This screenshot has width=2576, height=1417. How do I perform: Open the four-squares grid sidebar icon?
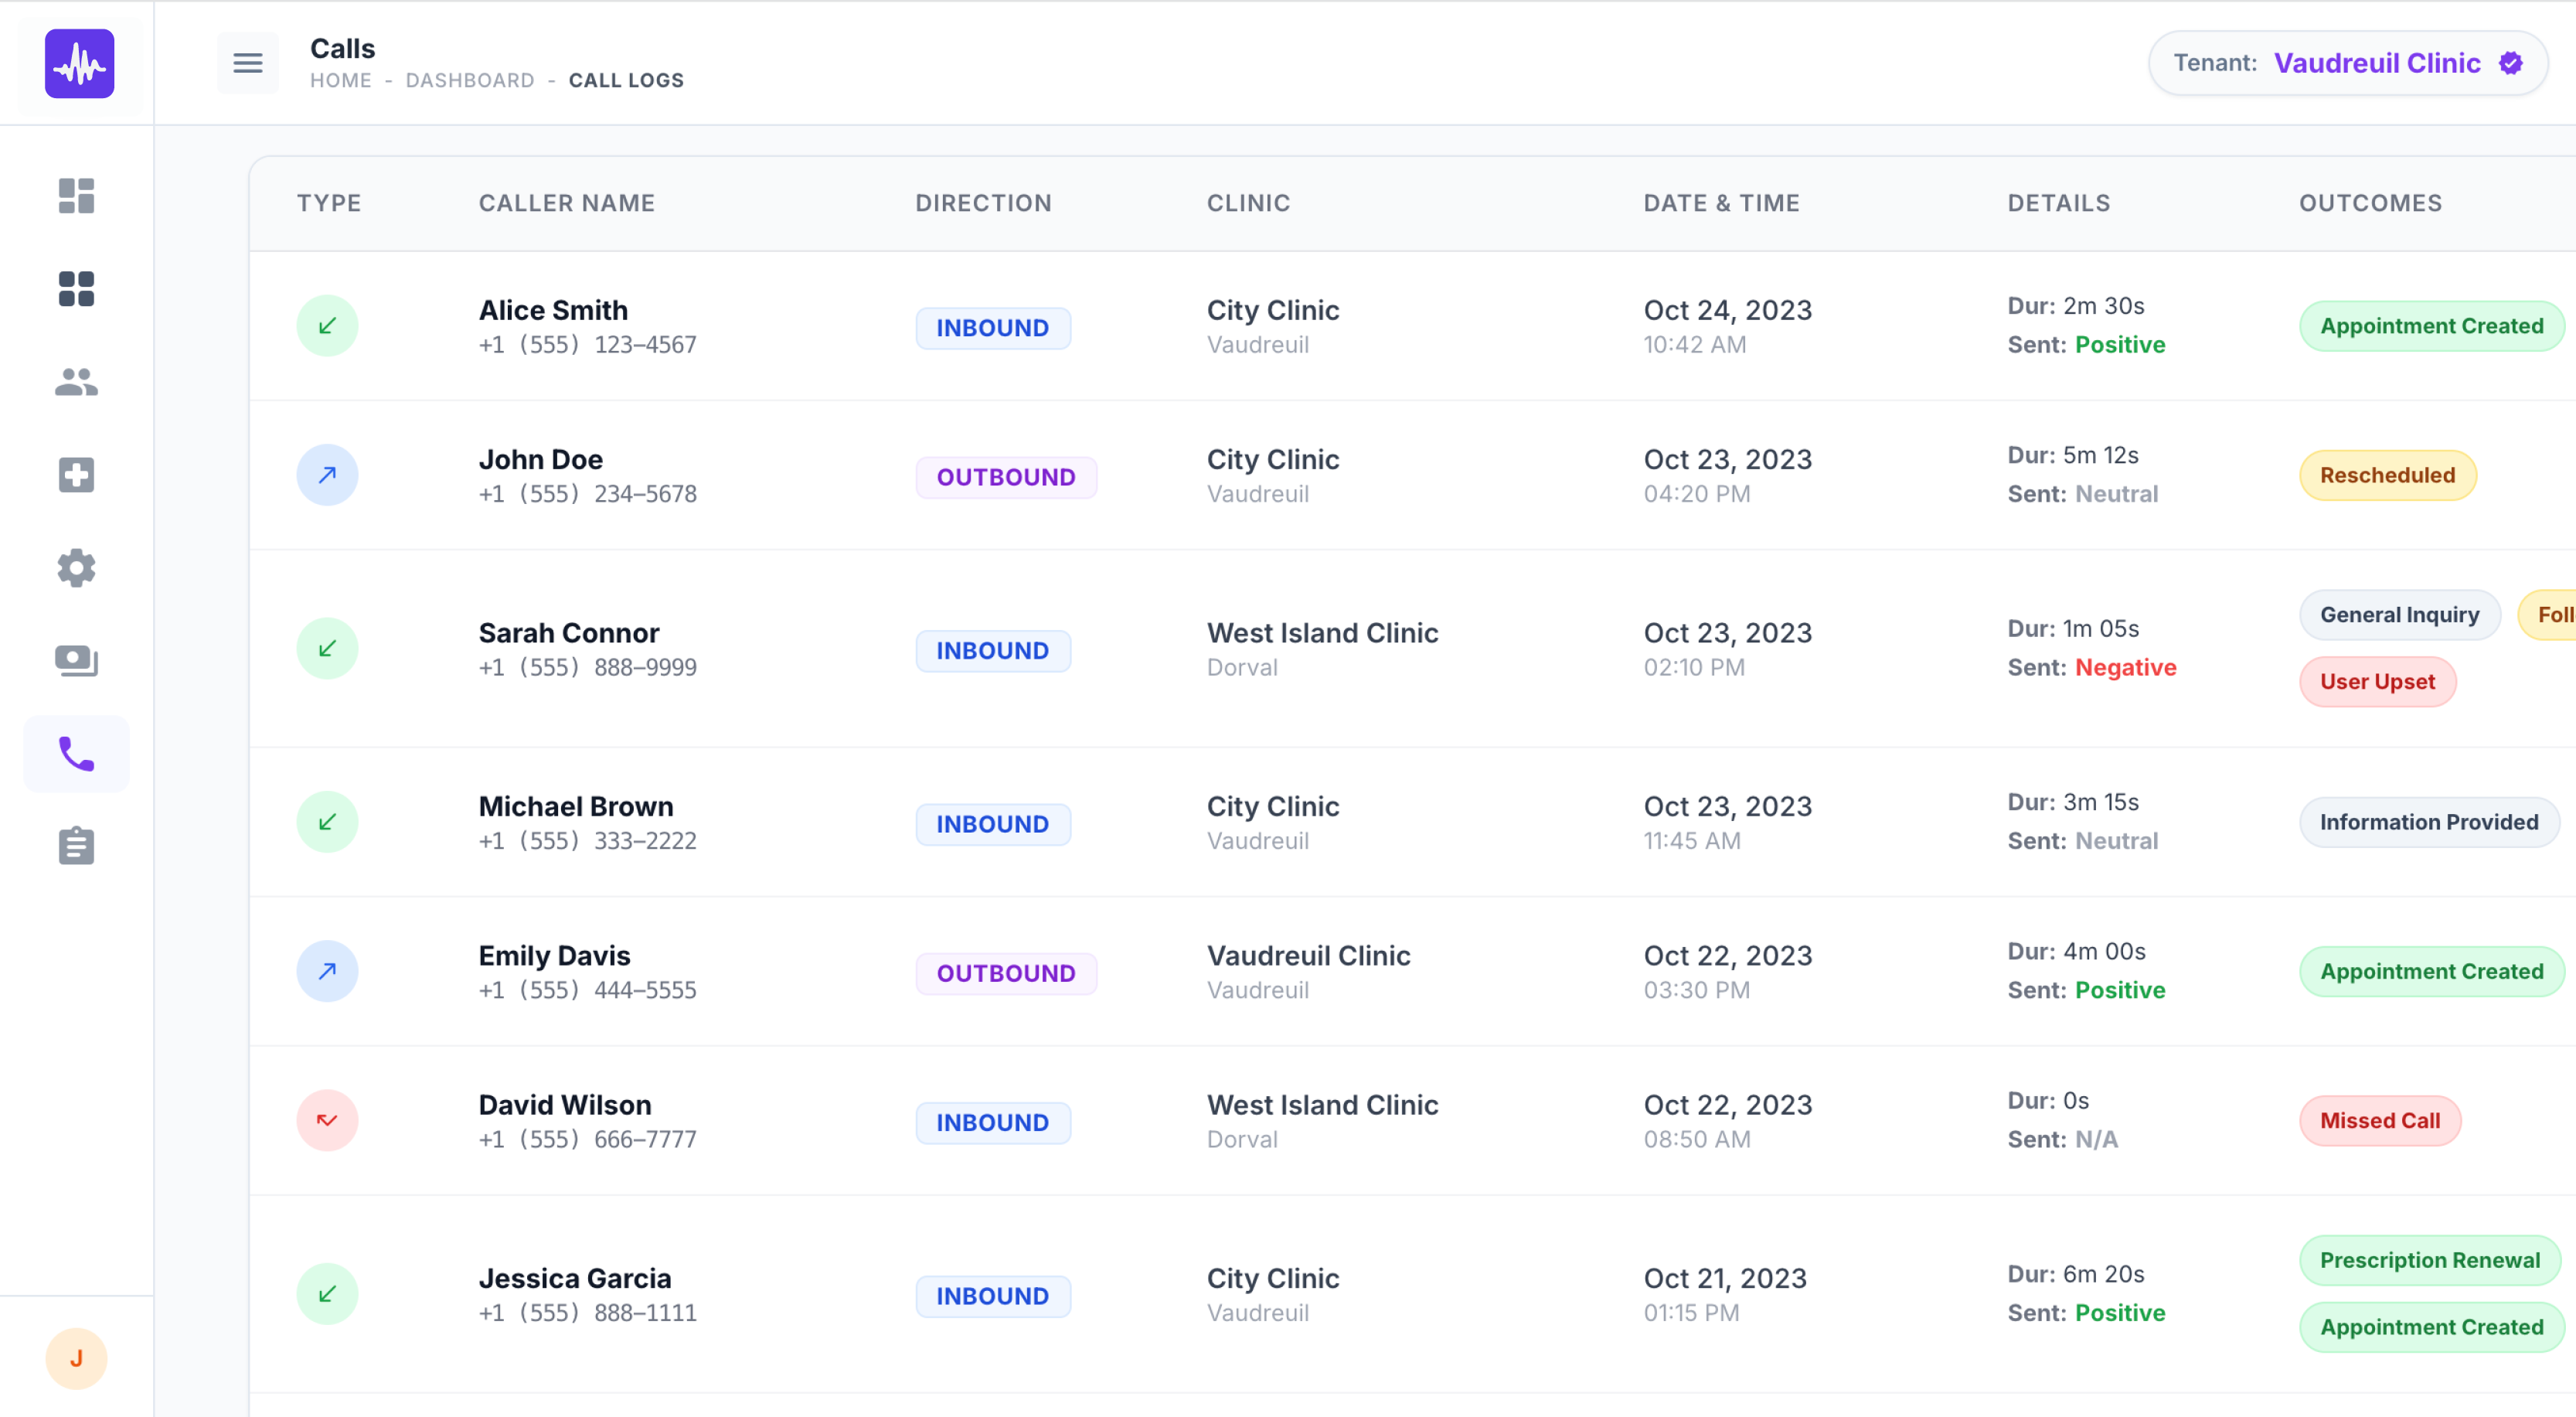tap(76, 289)
